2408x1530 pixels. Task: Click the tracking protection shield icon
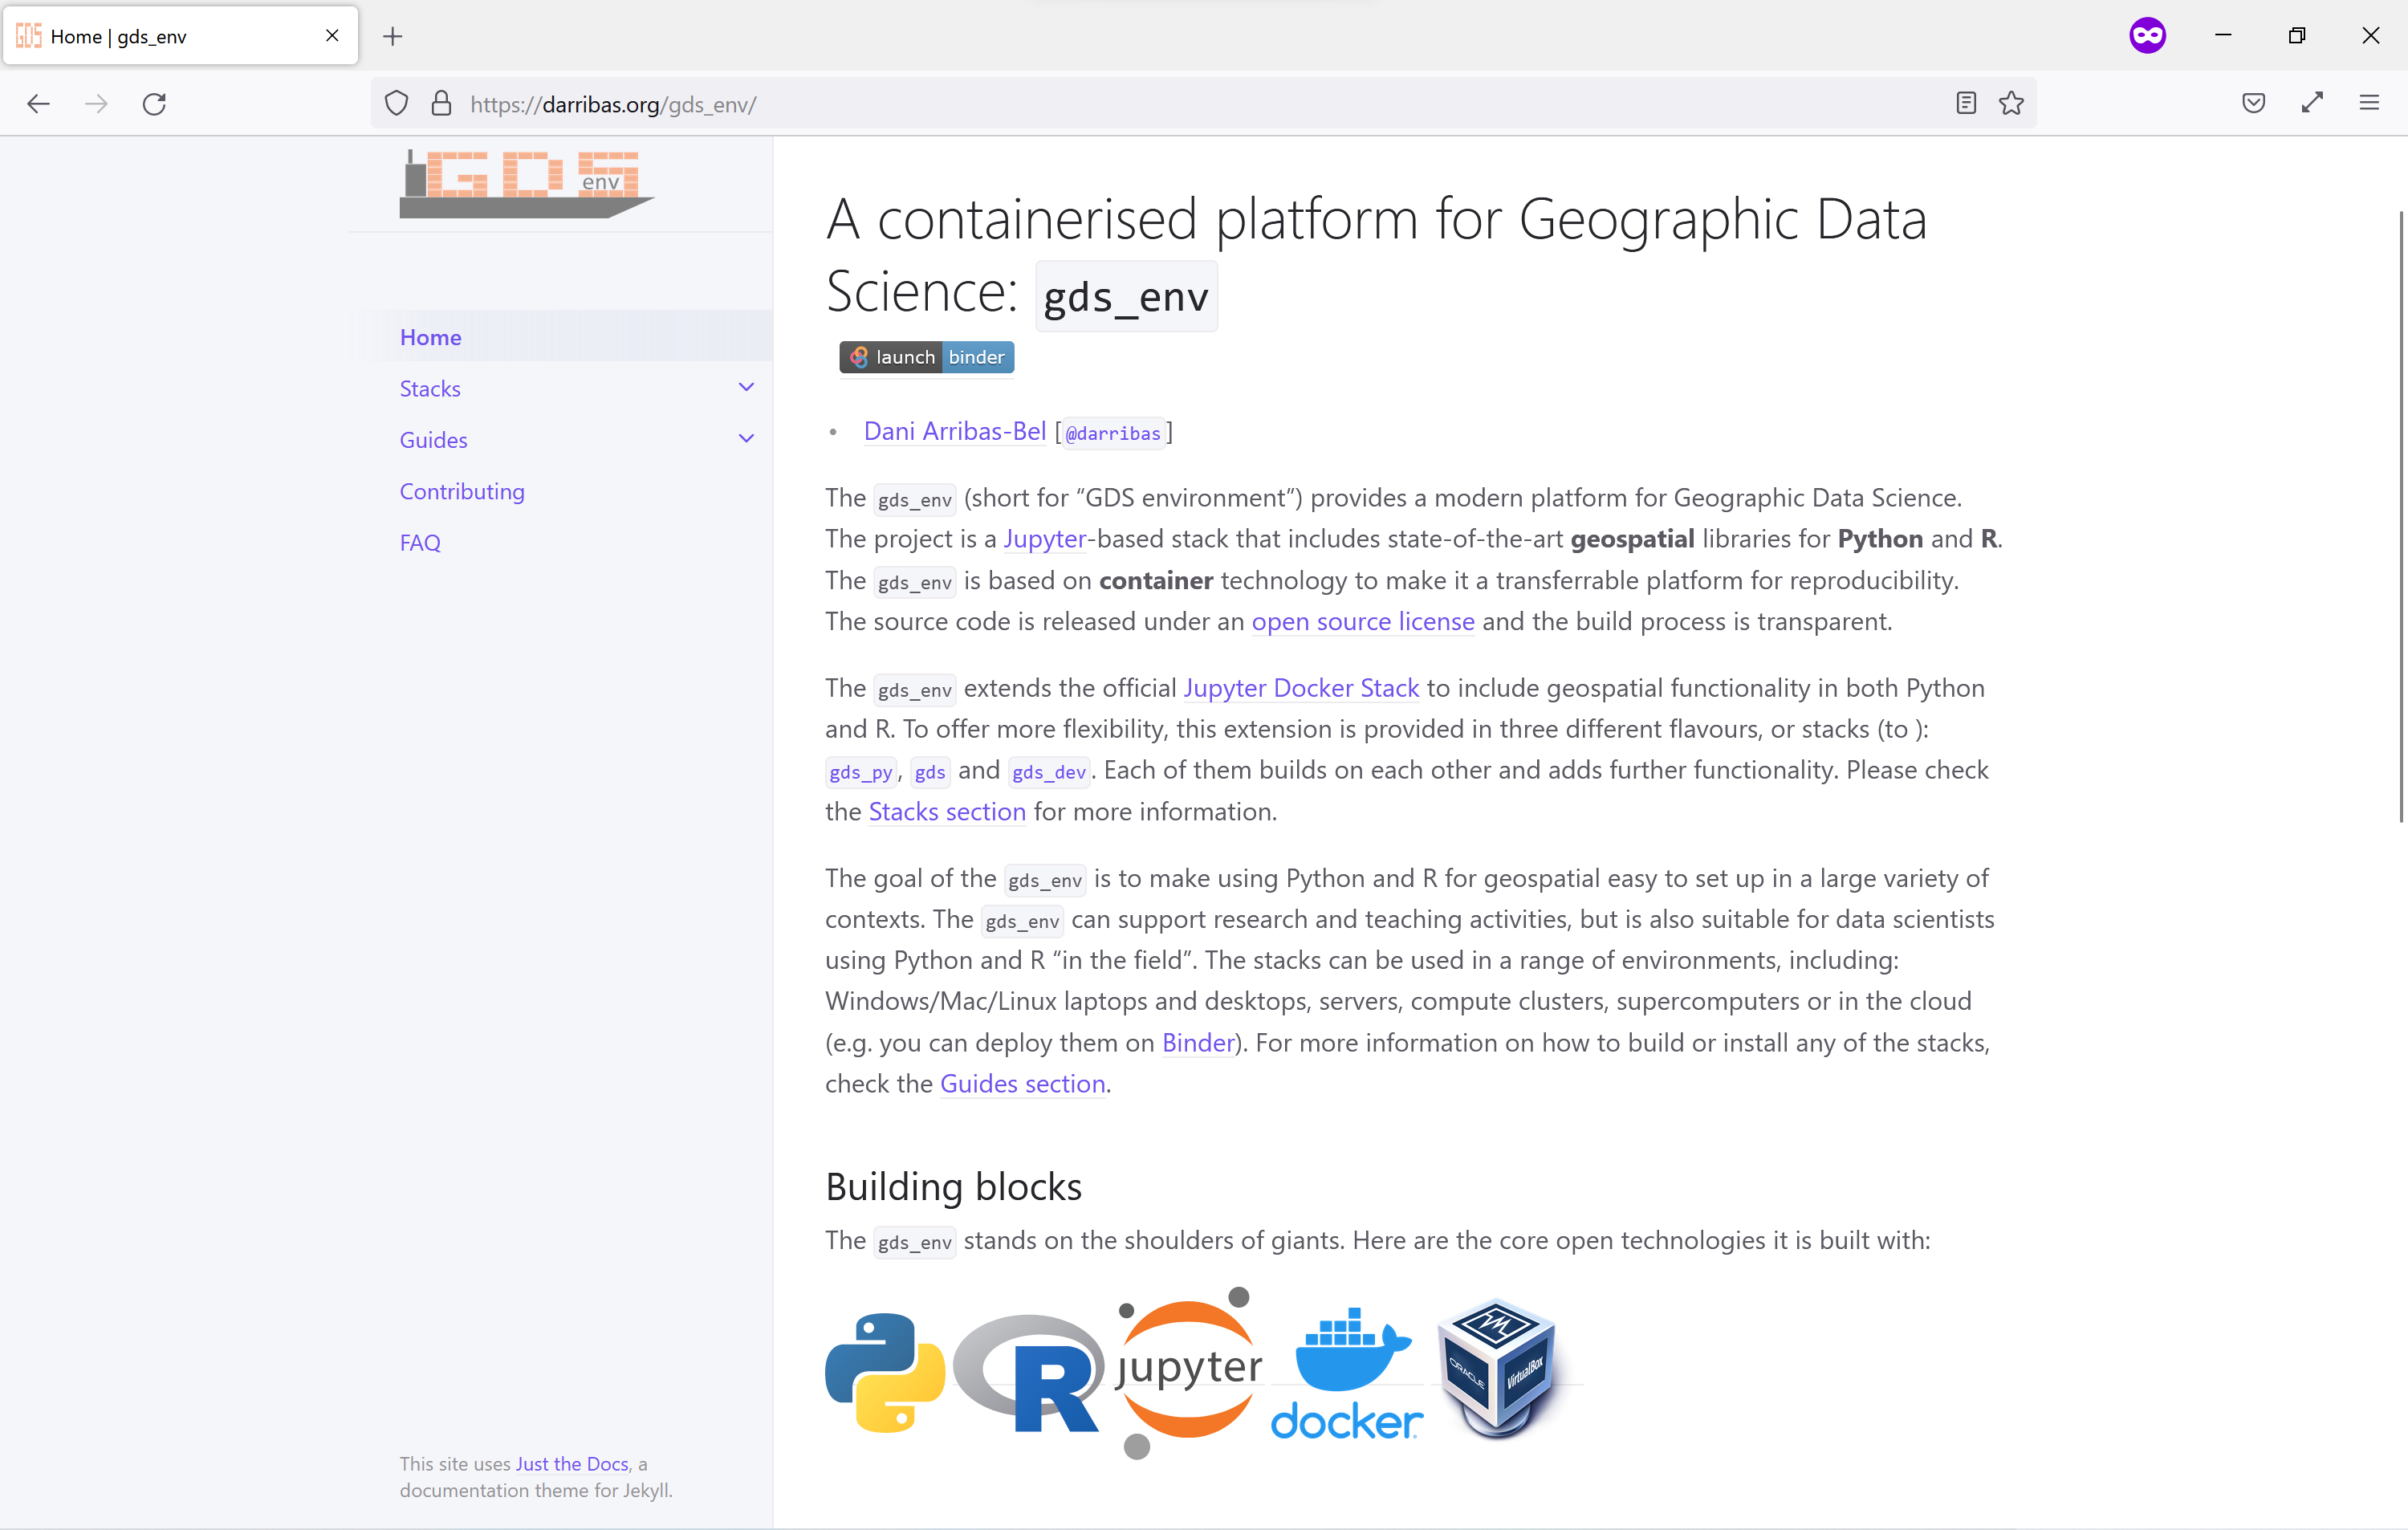[x=396, y=104]
